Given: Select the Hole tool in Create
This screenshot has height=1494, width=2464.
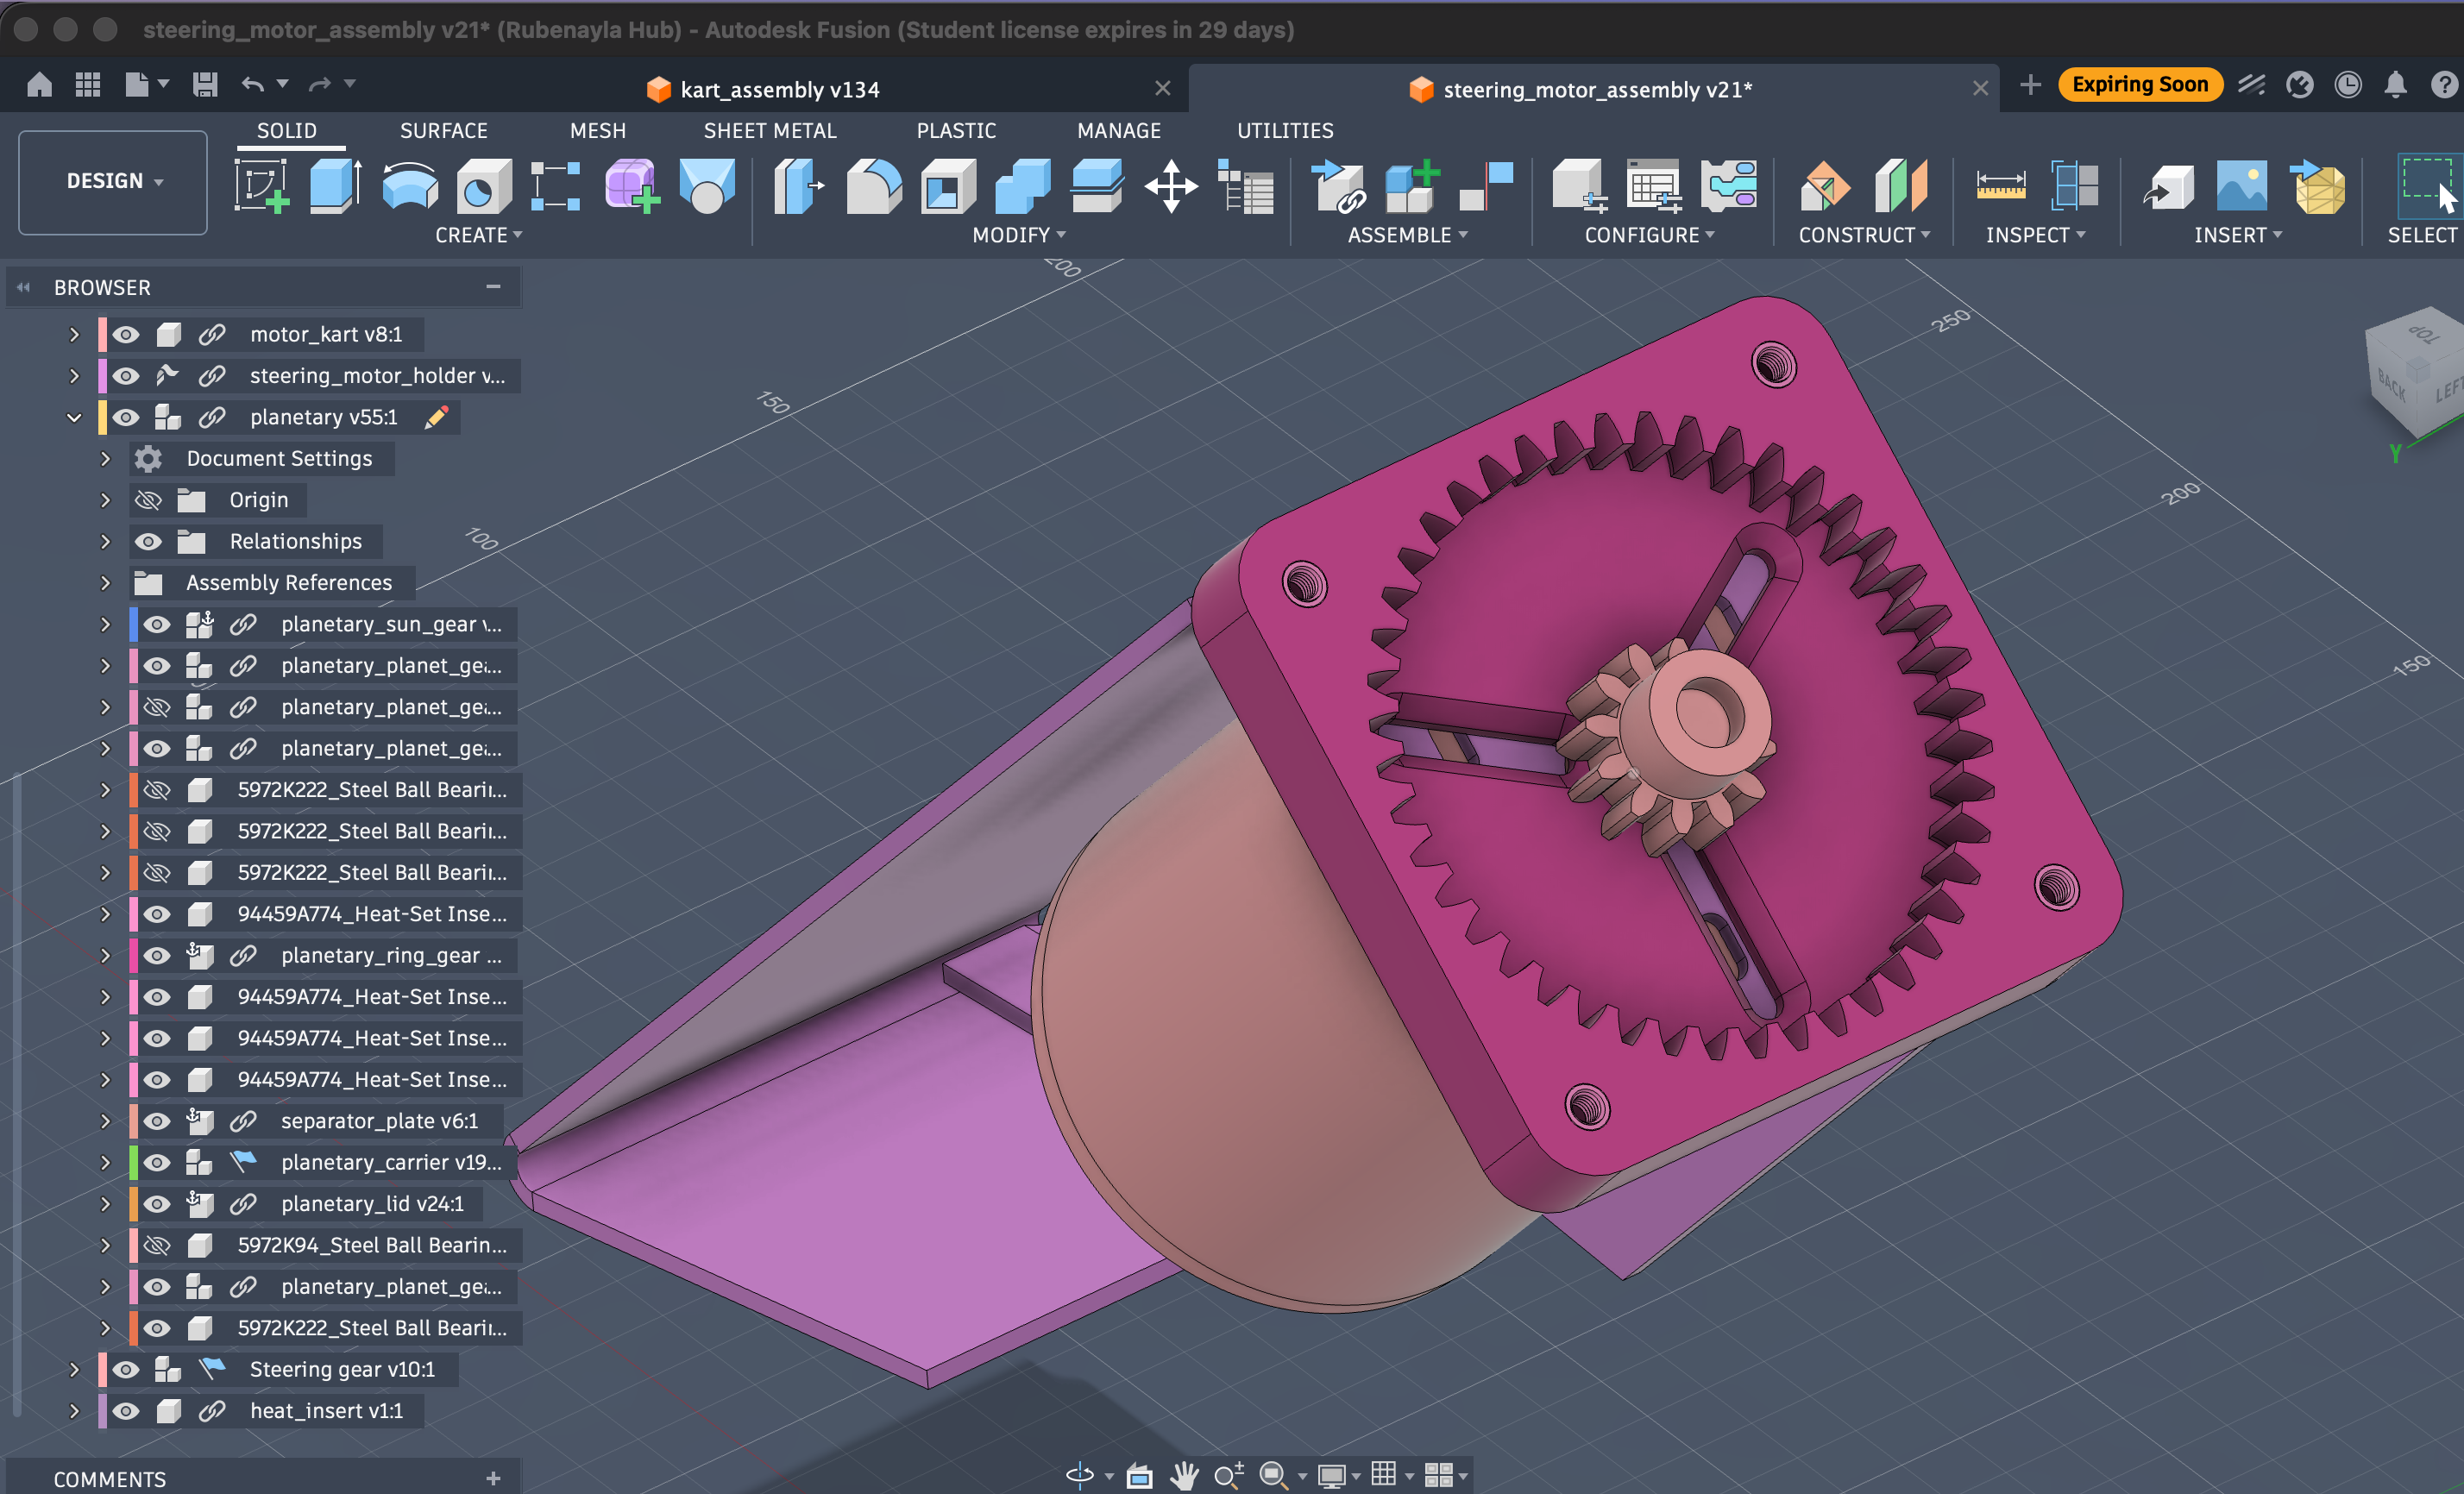Looking at the screenshot, I should coord(484,186).
